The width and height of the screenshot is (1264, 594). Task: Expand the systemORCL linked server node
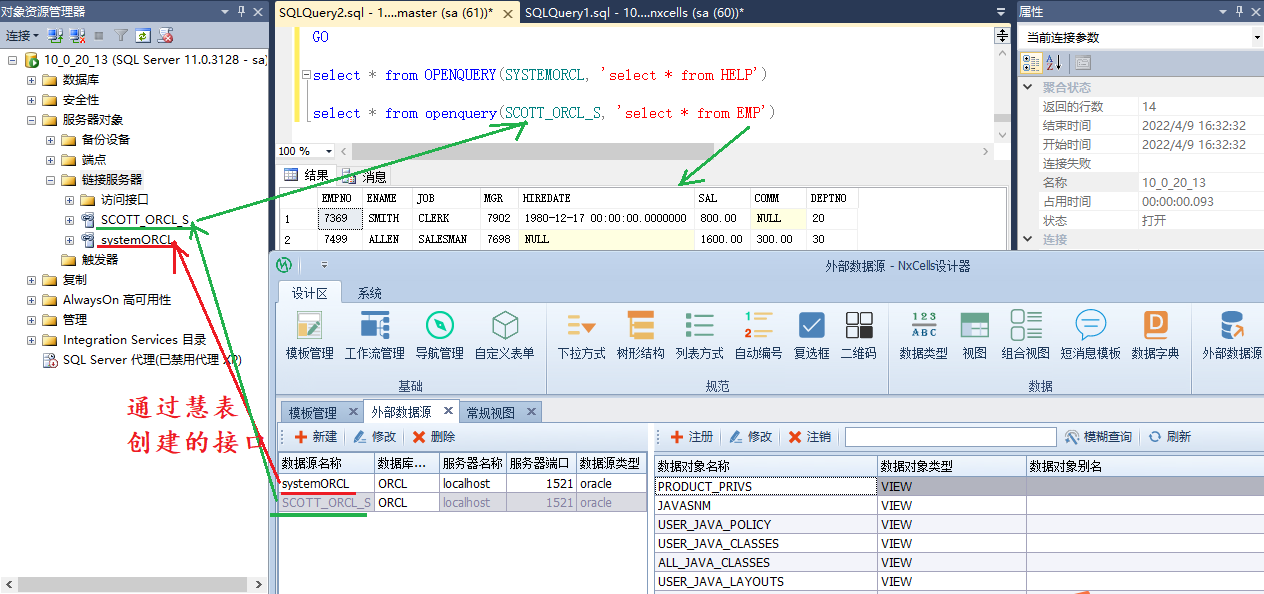[70, 240]
